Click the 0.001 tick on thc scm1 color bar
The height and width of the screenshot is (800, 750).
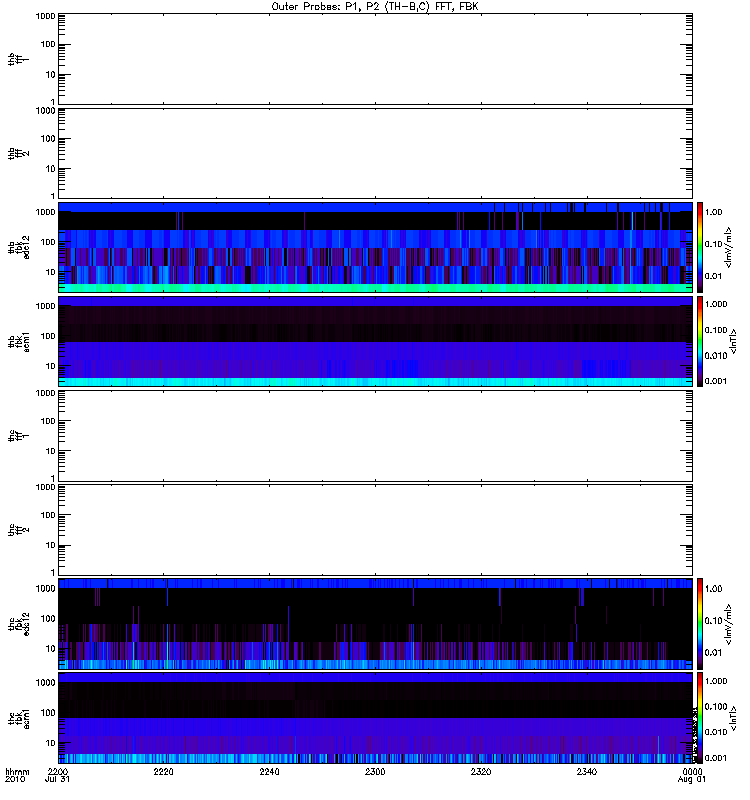[716, 758]
